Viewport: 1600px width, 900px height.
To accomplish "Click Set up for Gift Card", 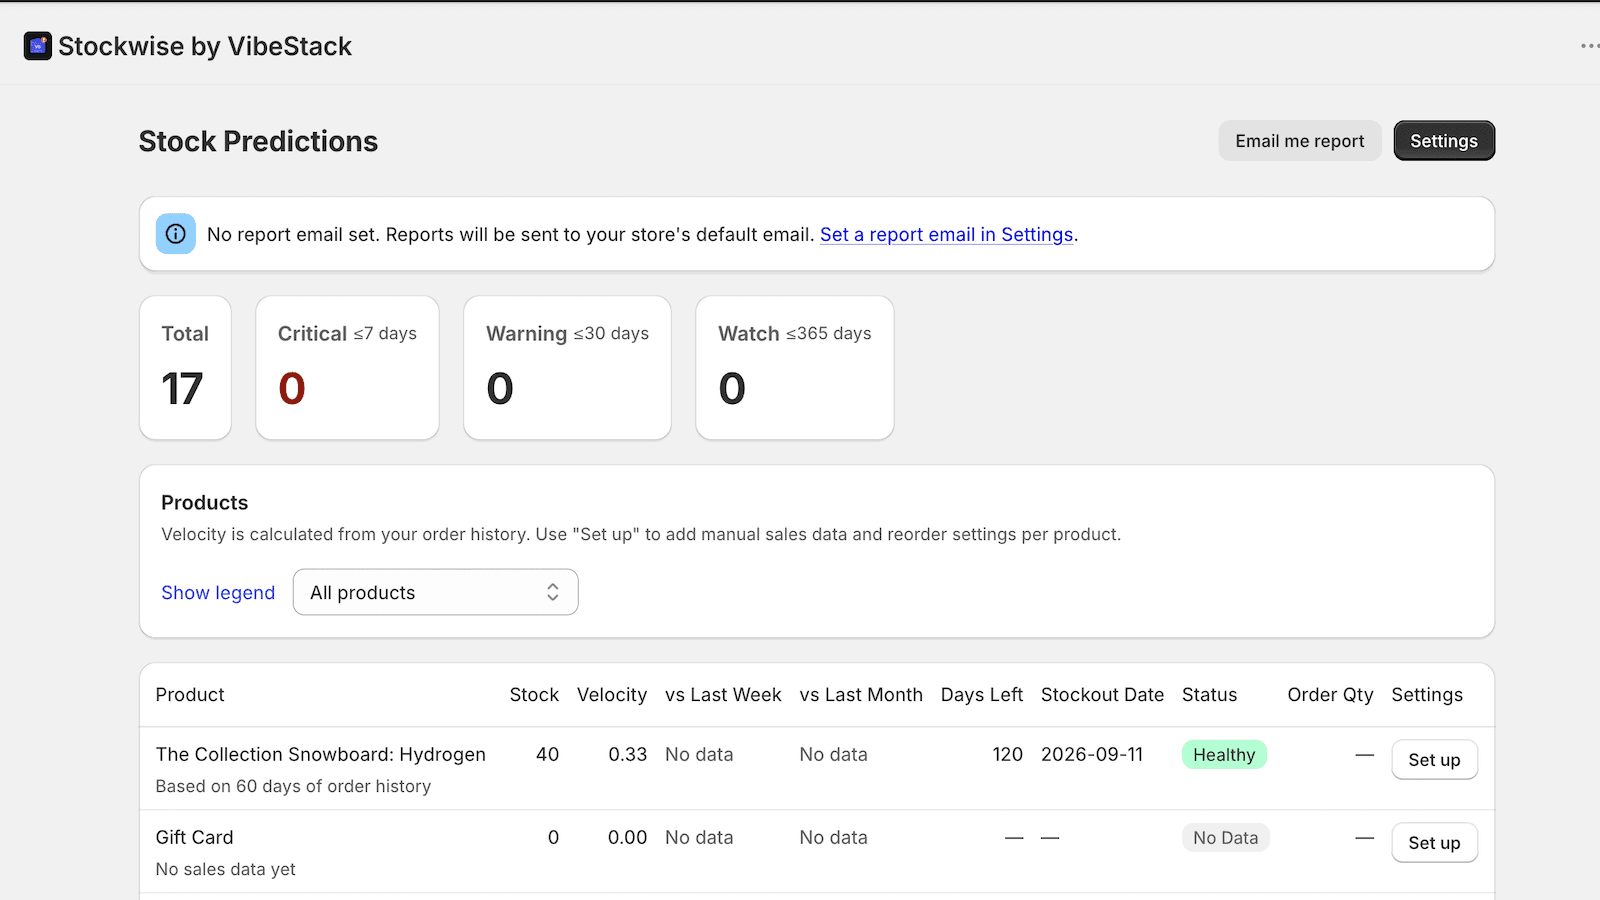I will click(x=1435, y=843).
